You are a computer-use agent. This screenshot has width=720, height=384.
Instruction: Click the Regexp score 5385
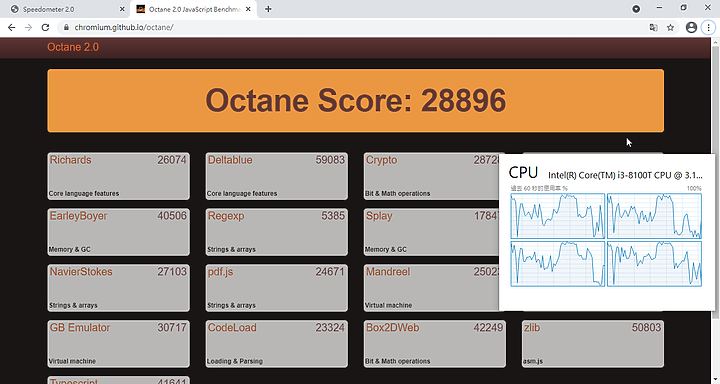tap(333, 216)
